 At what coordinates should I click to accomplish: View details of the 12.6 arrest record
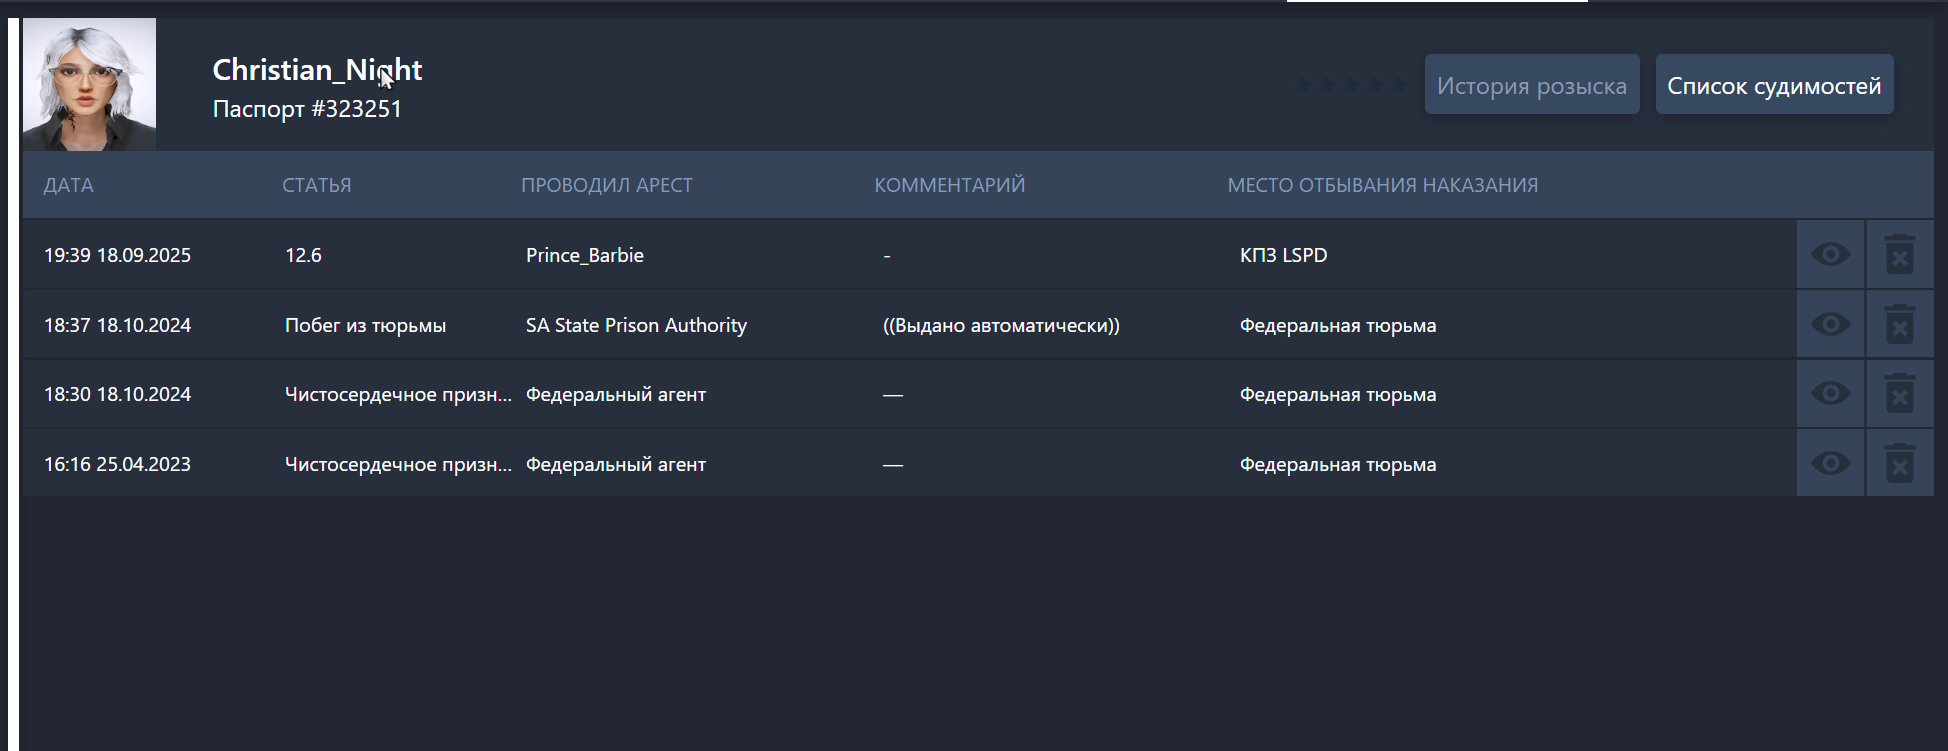[1830, 255]
